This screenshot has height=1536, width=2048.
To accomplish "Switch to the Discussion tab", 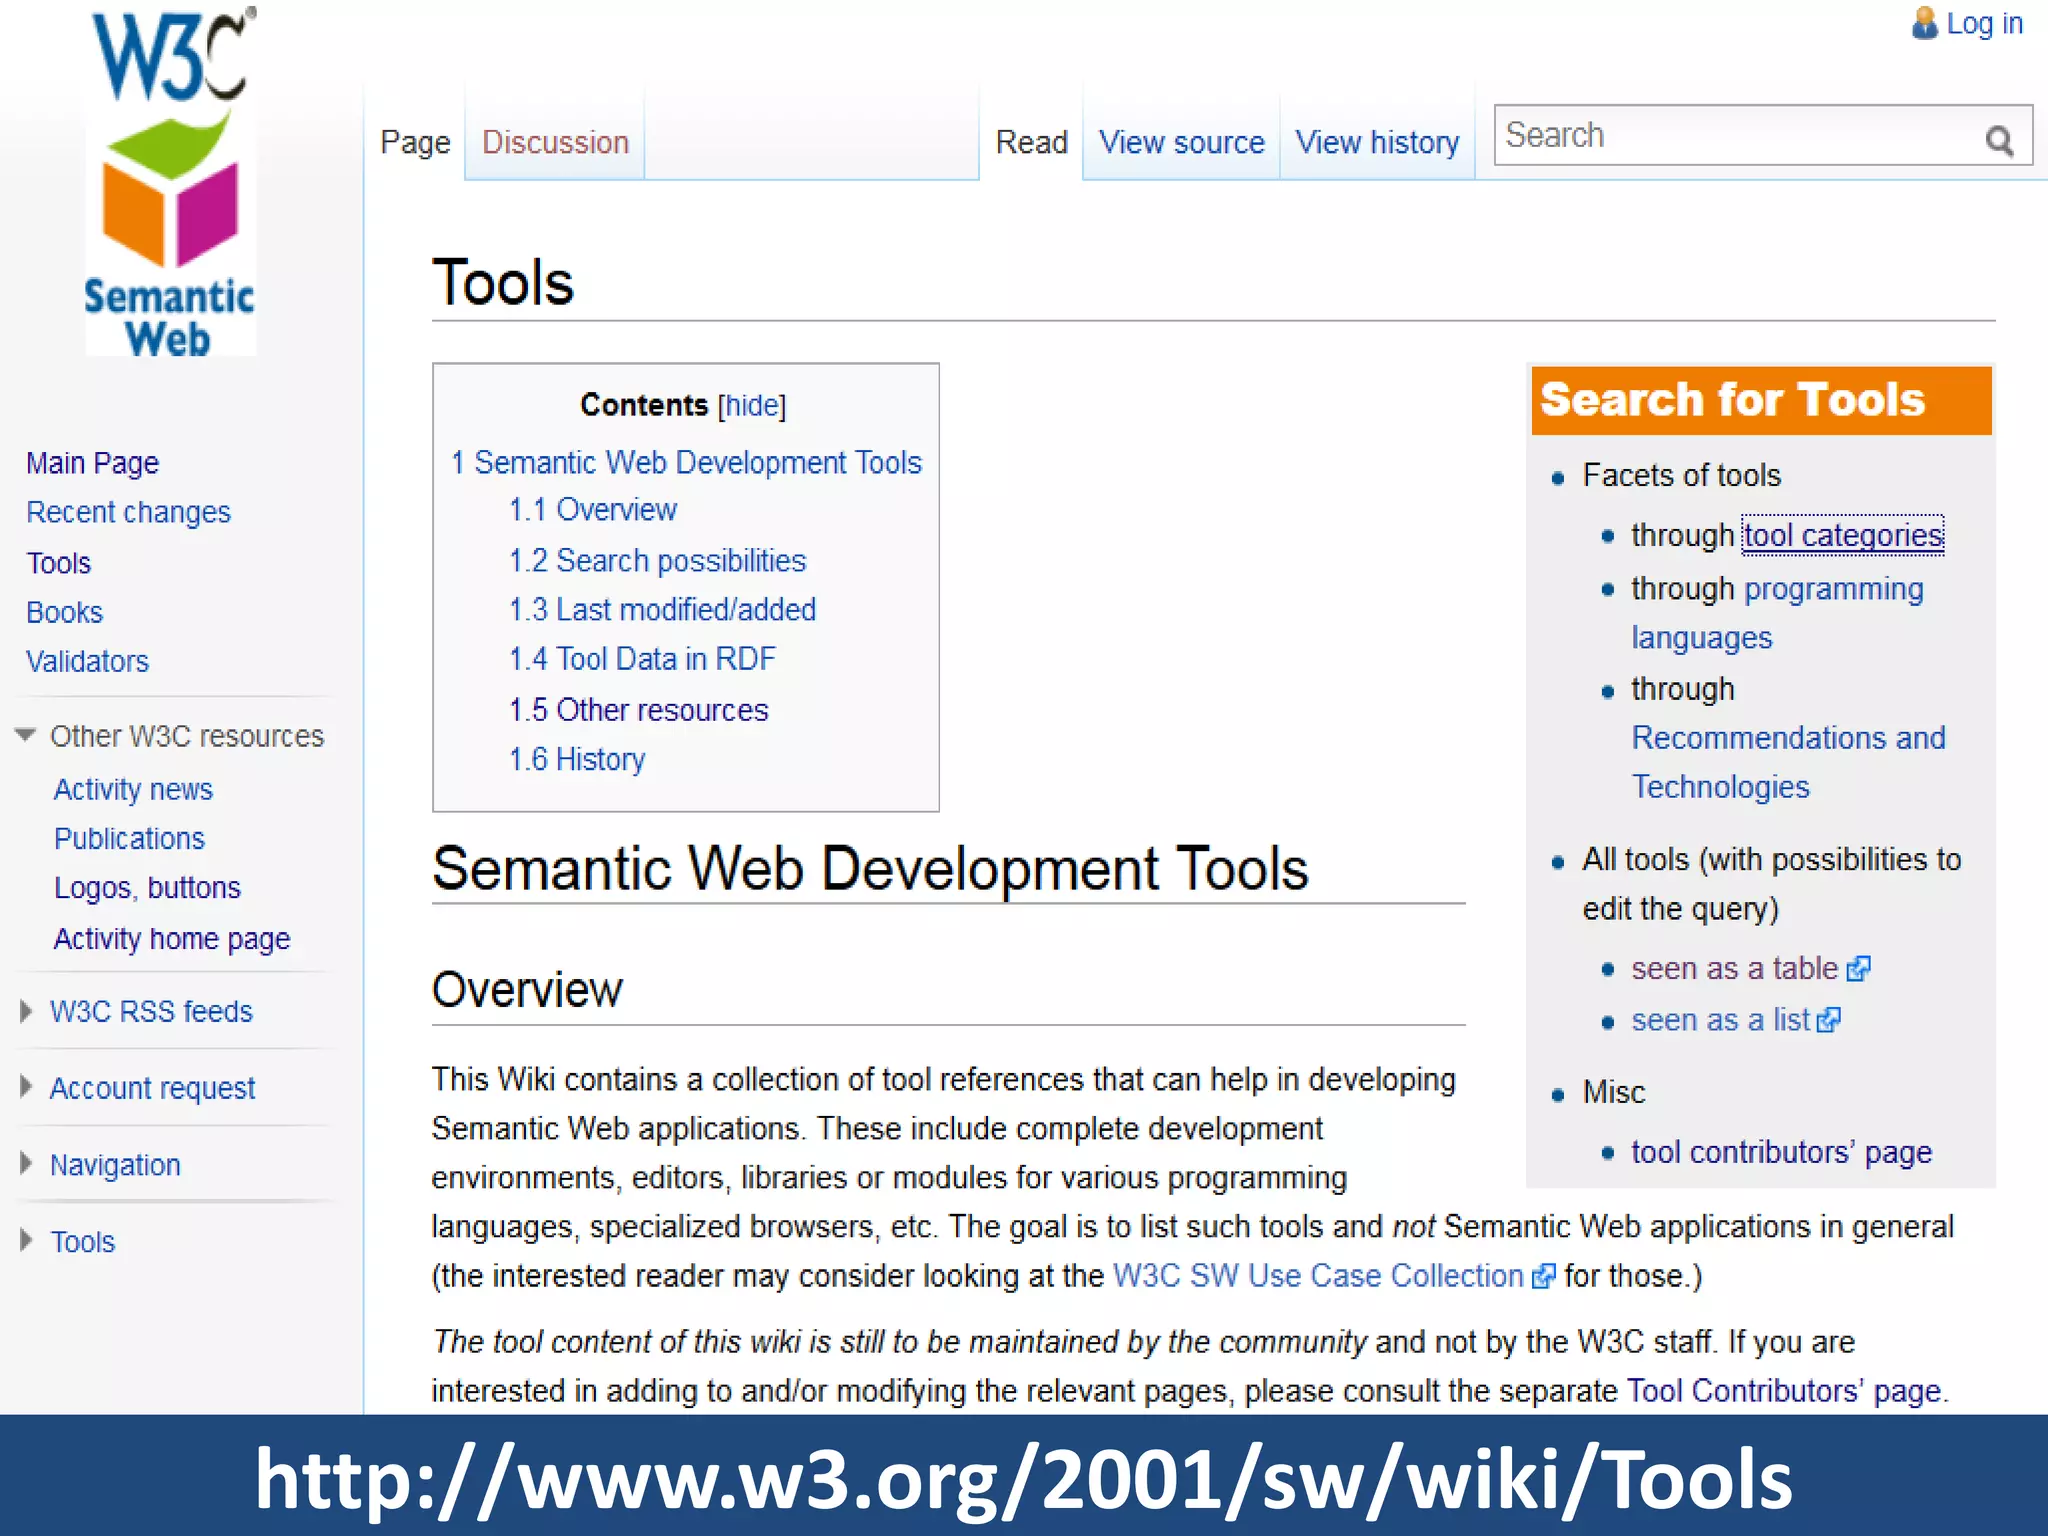I will pos(555,142).
